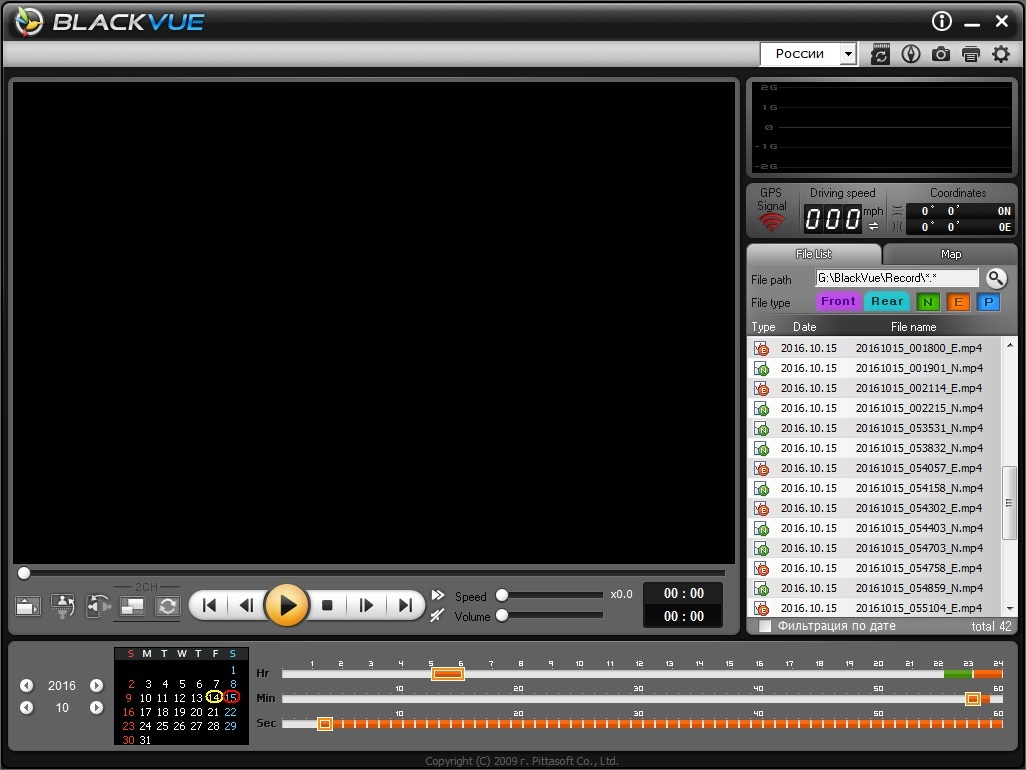Switch to the Map tab
This screenshot has height=770, width=1026.
(950, 254)
